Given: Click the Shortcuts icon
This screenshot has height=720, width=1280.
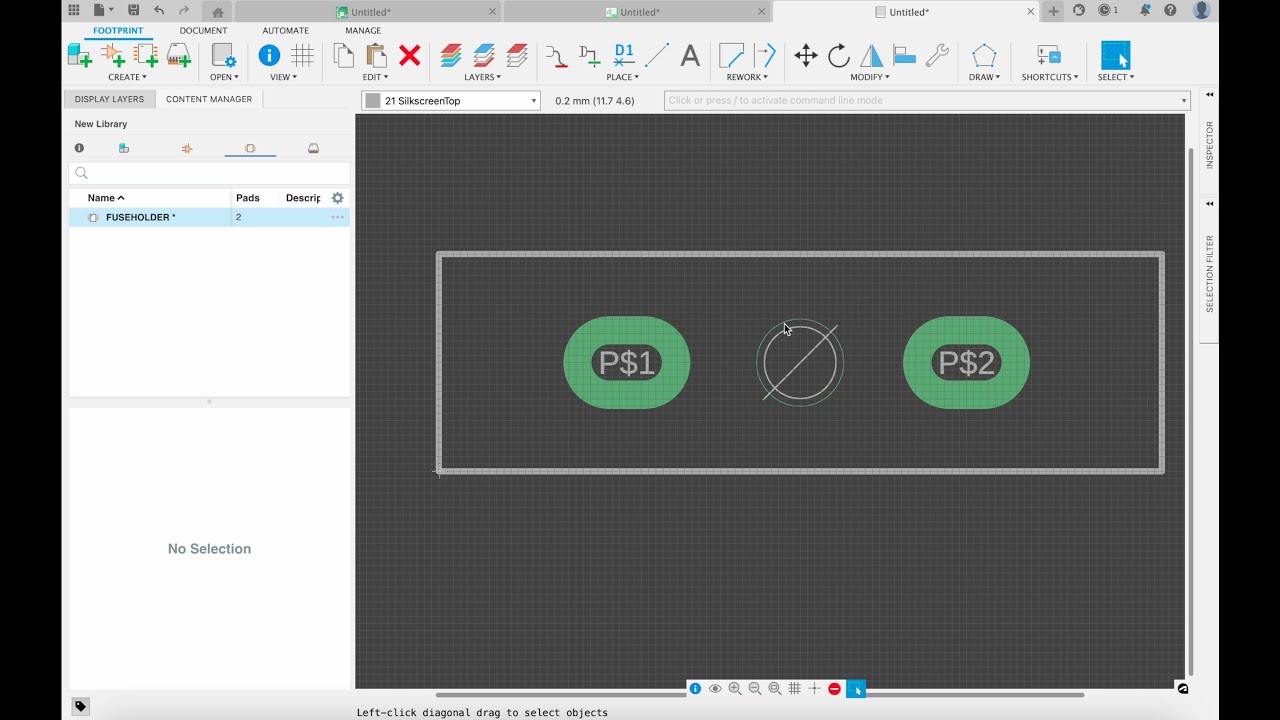Looking at the screenshot, I should tap(1049, 56).
